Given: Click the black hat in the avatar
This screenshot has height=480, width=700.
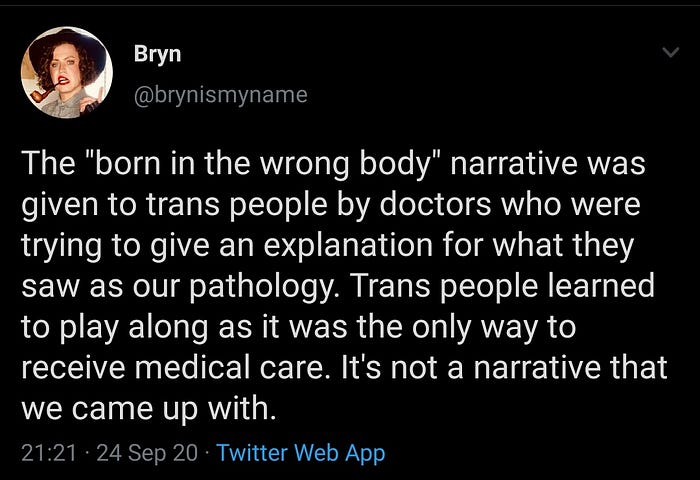Looking at the screenshot, I should 68,48.
